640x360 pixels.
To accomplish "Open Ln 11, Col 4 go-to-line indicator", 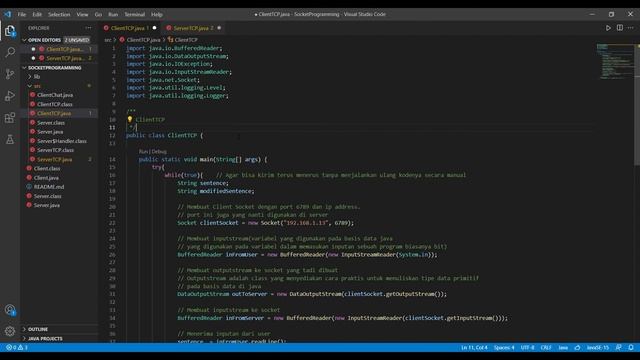I will pos(474,348).
